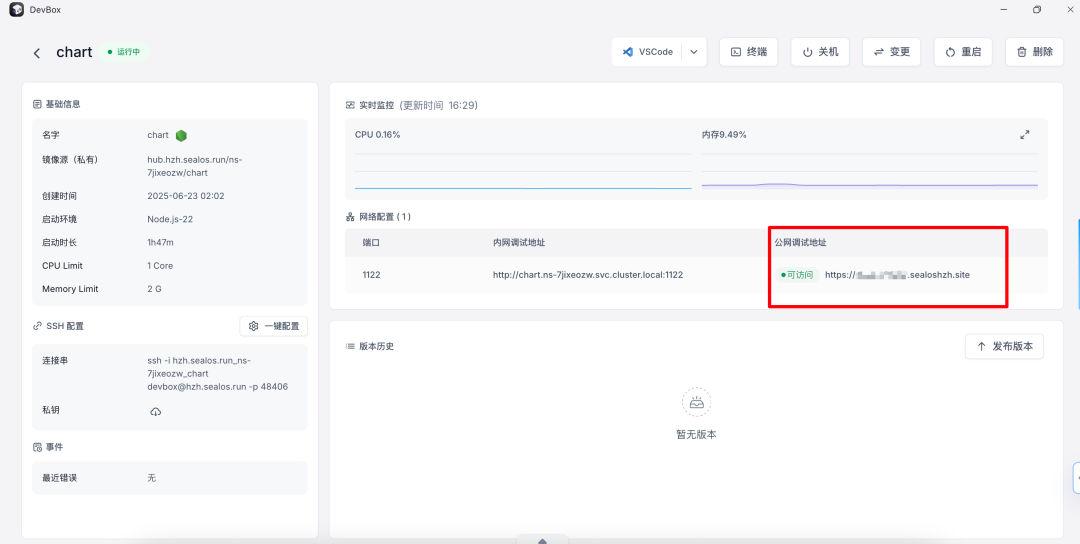Screen dimensions: 1080x544
Task: Click the 基础信息 section icon
Action: 37,104
